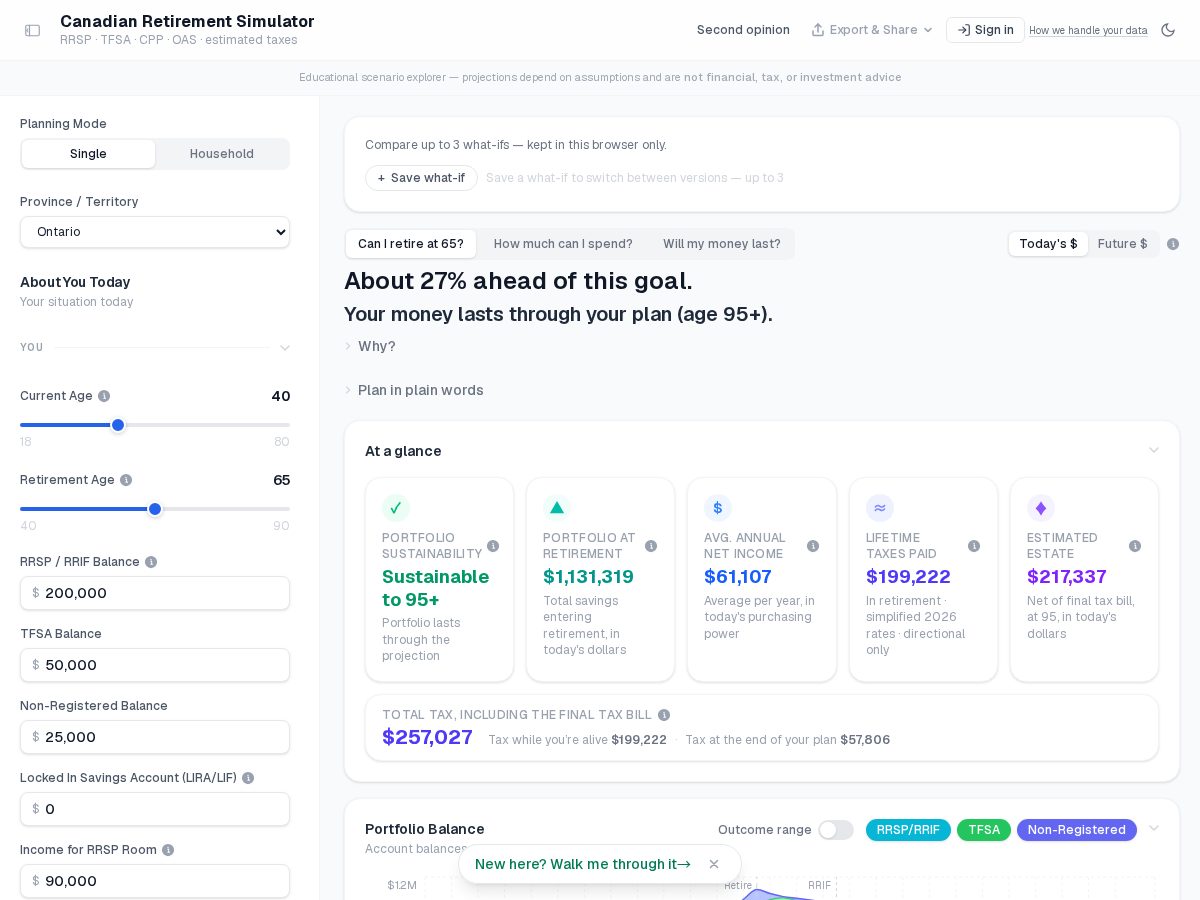This screenshot has width=1200, height=900.
Task: Click wavy lines icon on Lifetime Taxes card
Action: click(880, 508)
